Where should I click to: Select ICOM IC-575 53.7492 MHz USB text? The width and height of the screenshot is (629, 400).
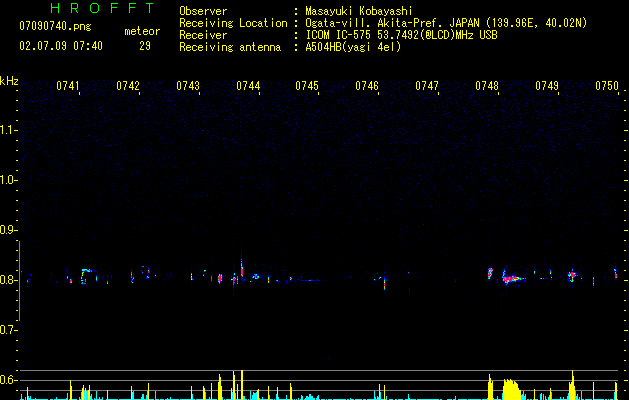point(402,35)
